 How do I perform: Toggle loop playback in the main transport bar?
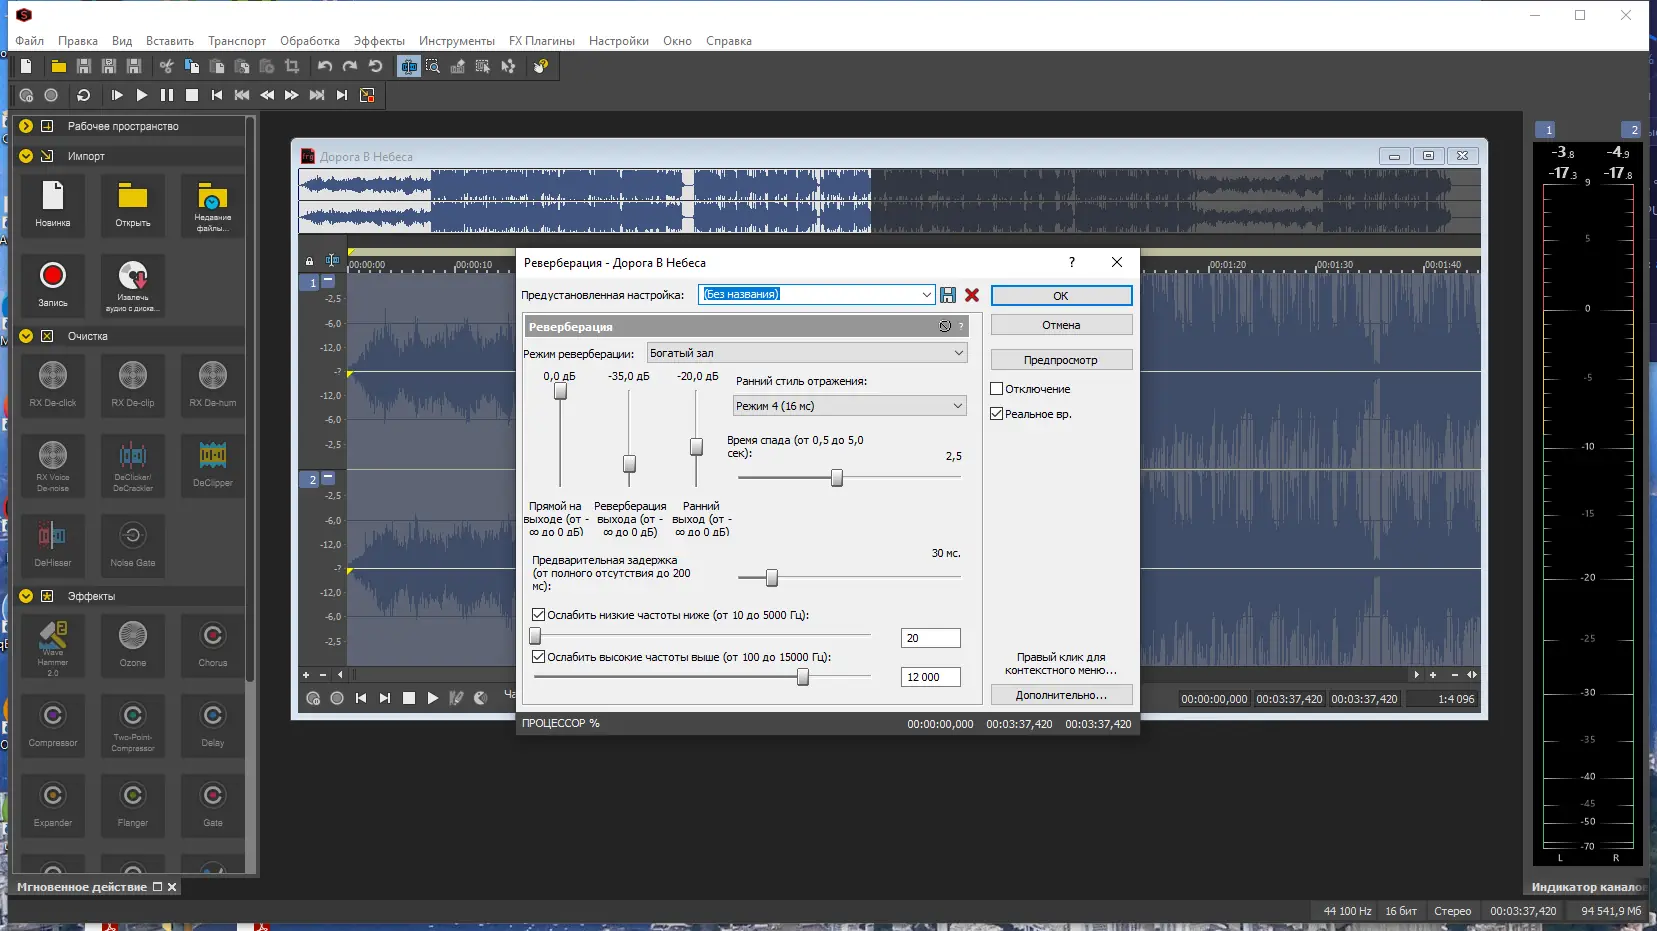84,95
